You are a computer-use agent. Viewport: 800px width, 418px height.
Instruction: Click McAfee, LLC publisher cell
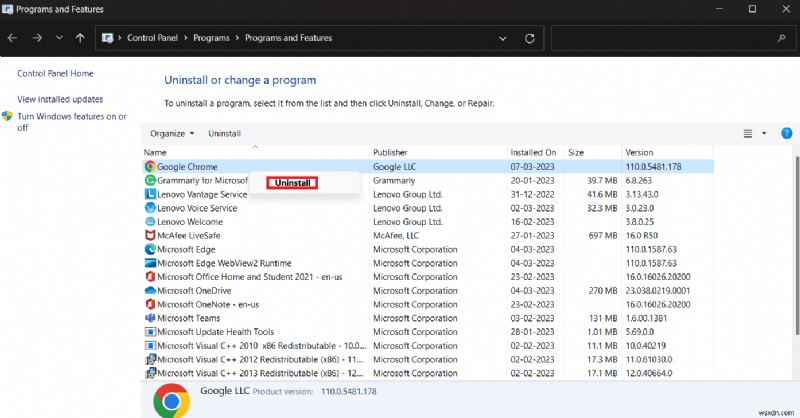(396, 235)
